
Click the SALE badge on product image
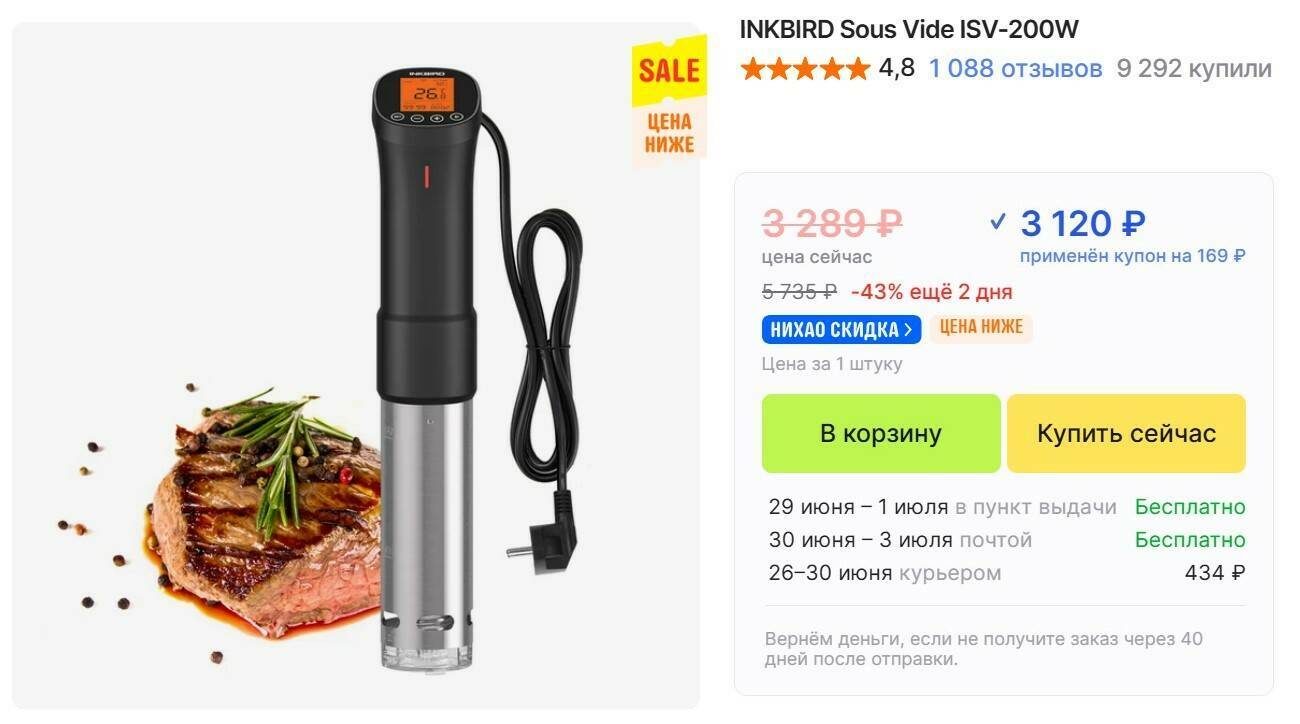pyautogui.click(x=669, y=71)
